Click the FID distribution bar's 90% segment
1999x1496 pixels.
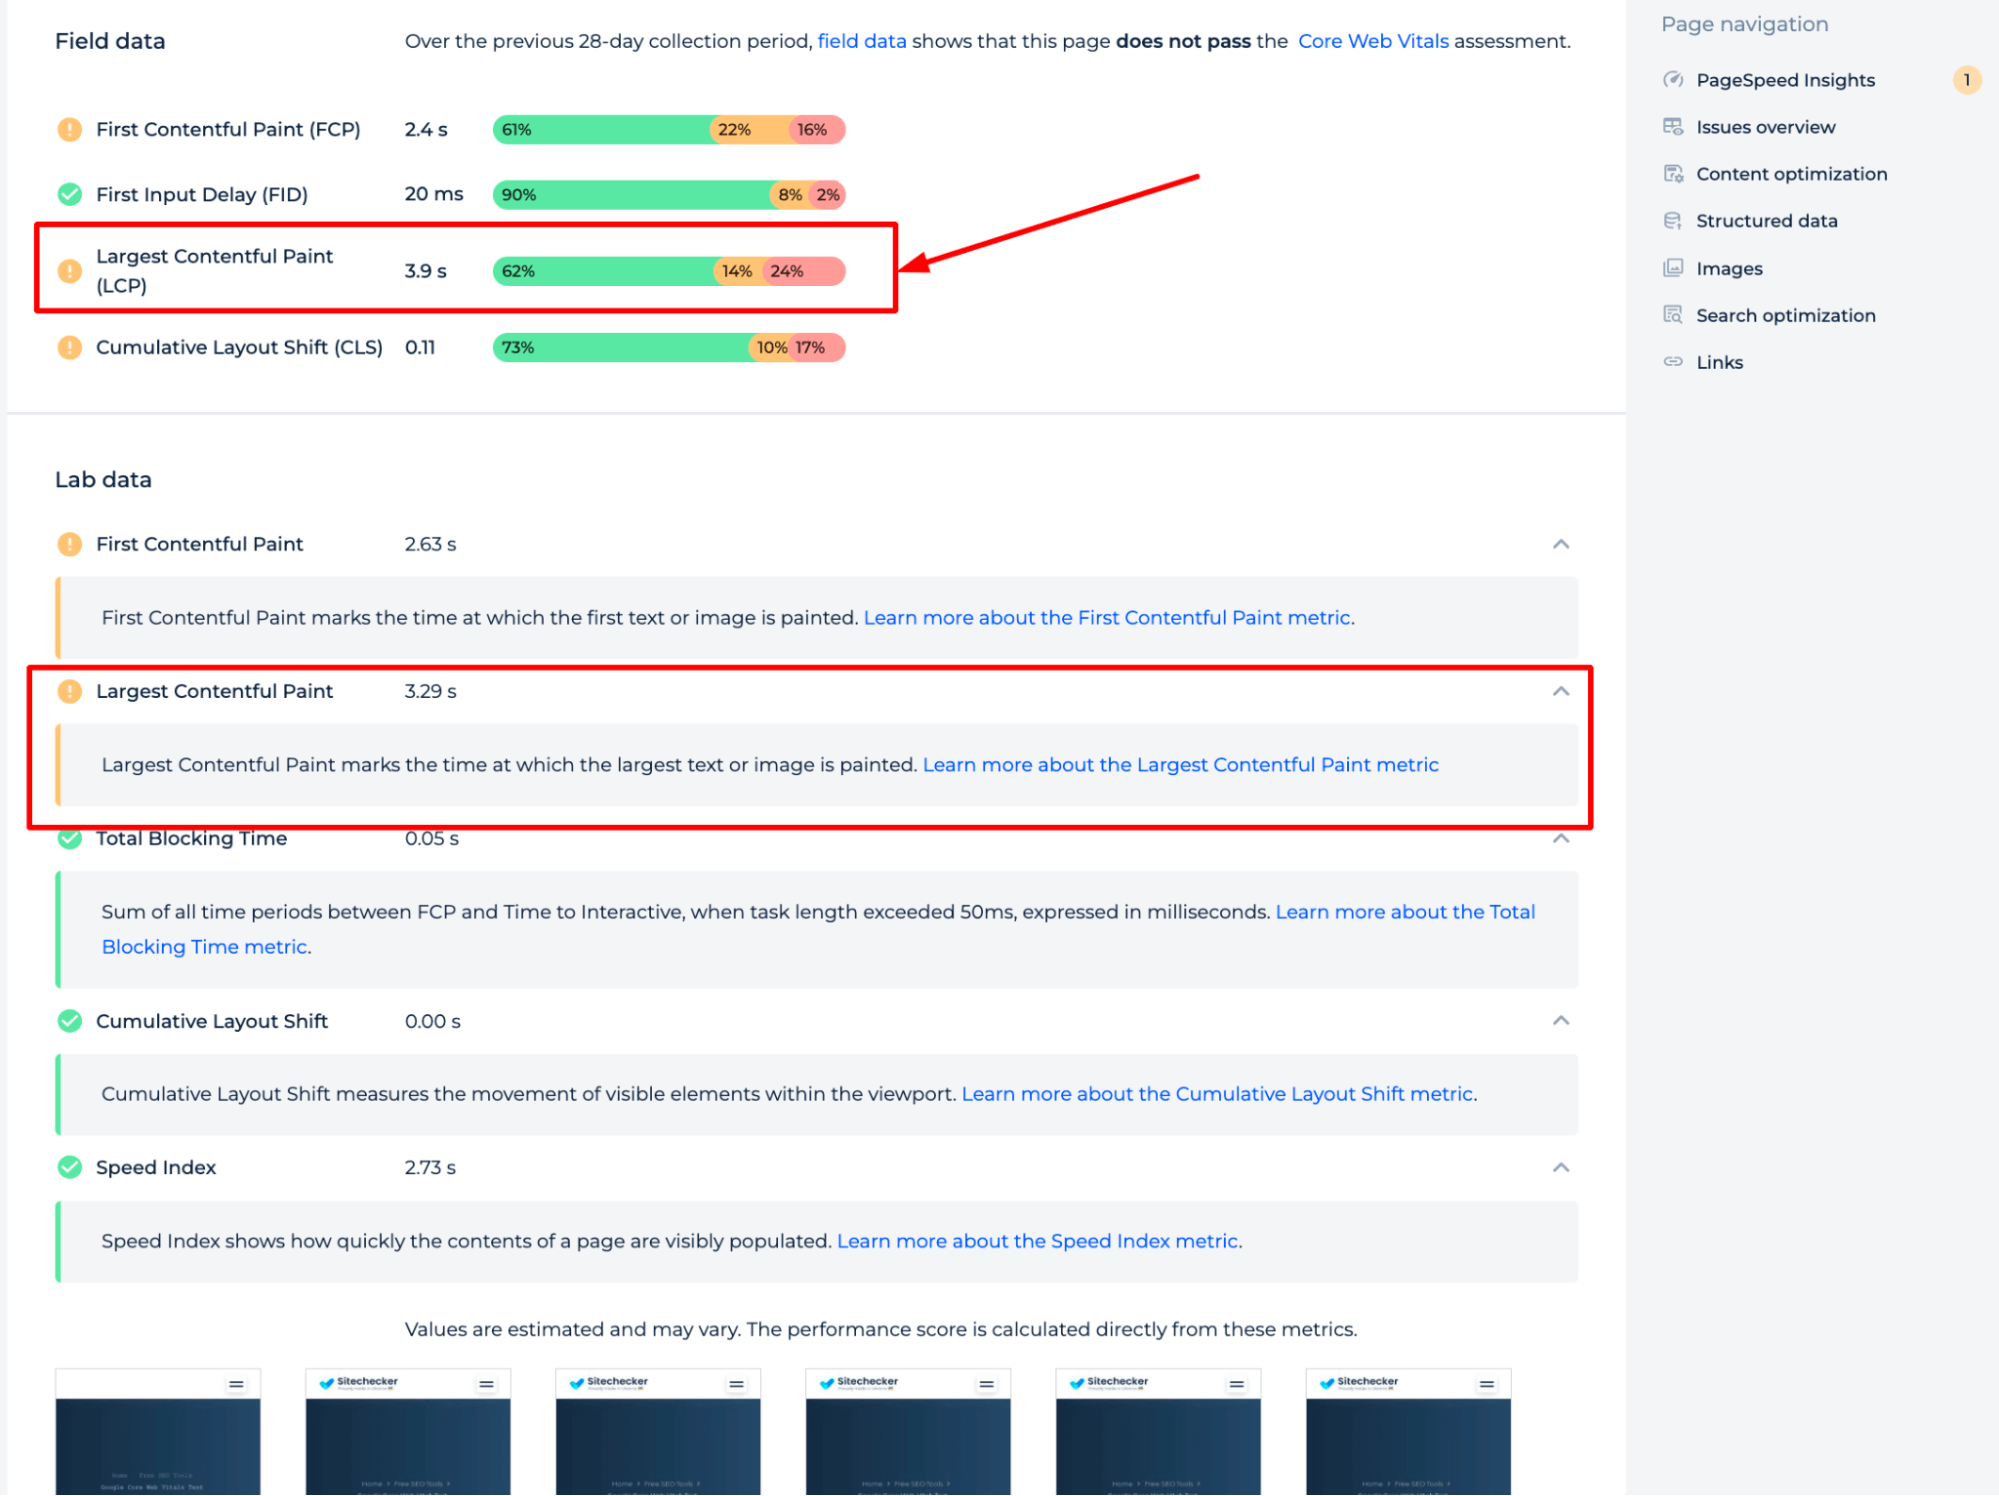click(631, 194)
